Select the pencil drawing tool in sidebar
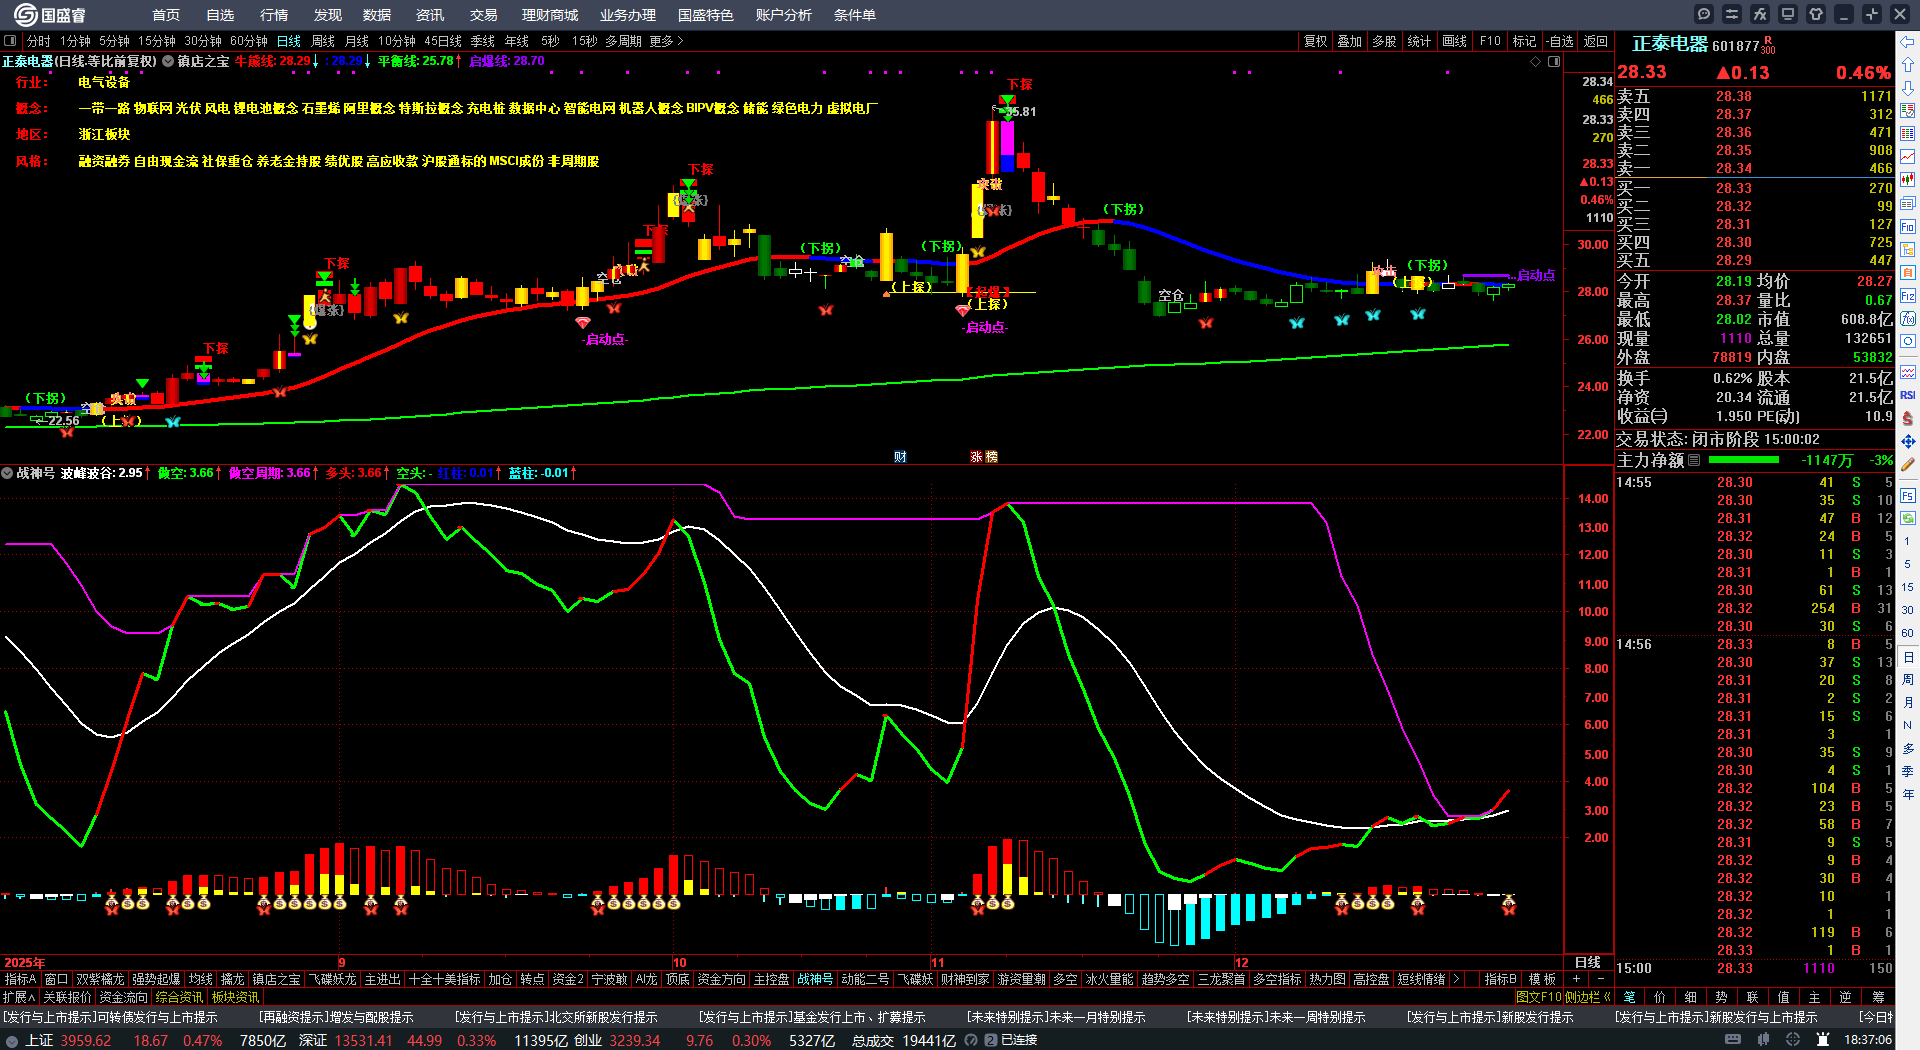The height and width of the screenshot is (1050, 1920). (1908, 464)
